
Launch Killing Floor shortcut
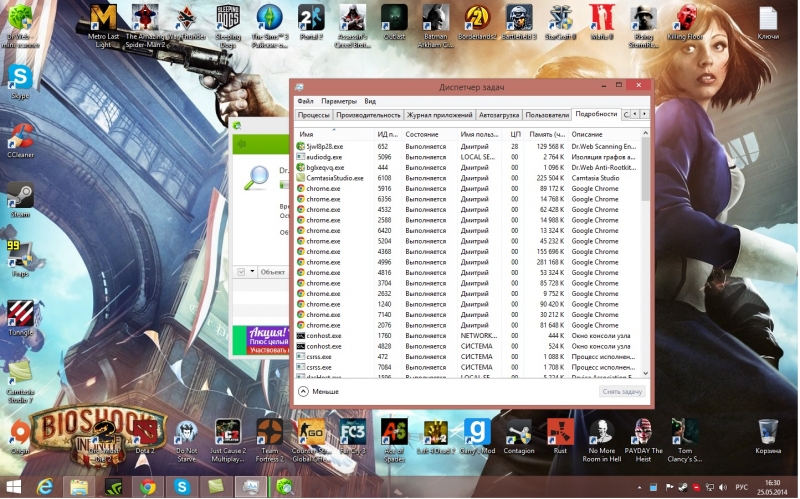685,23
